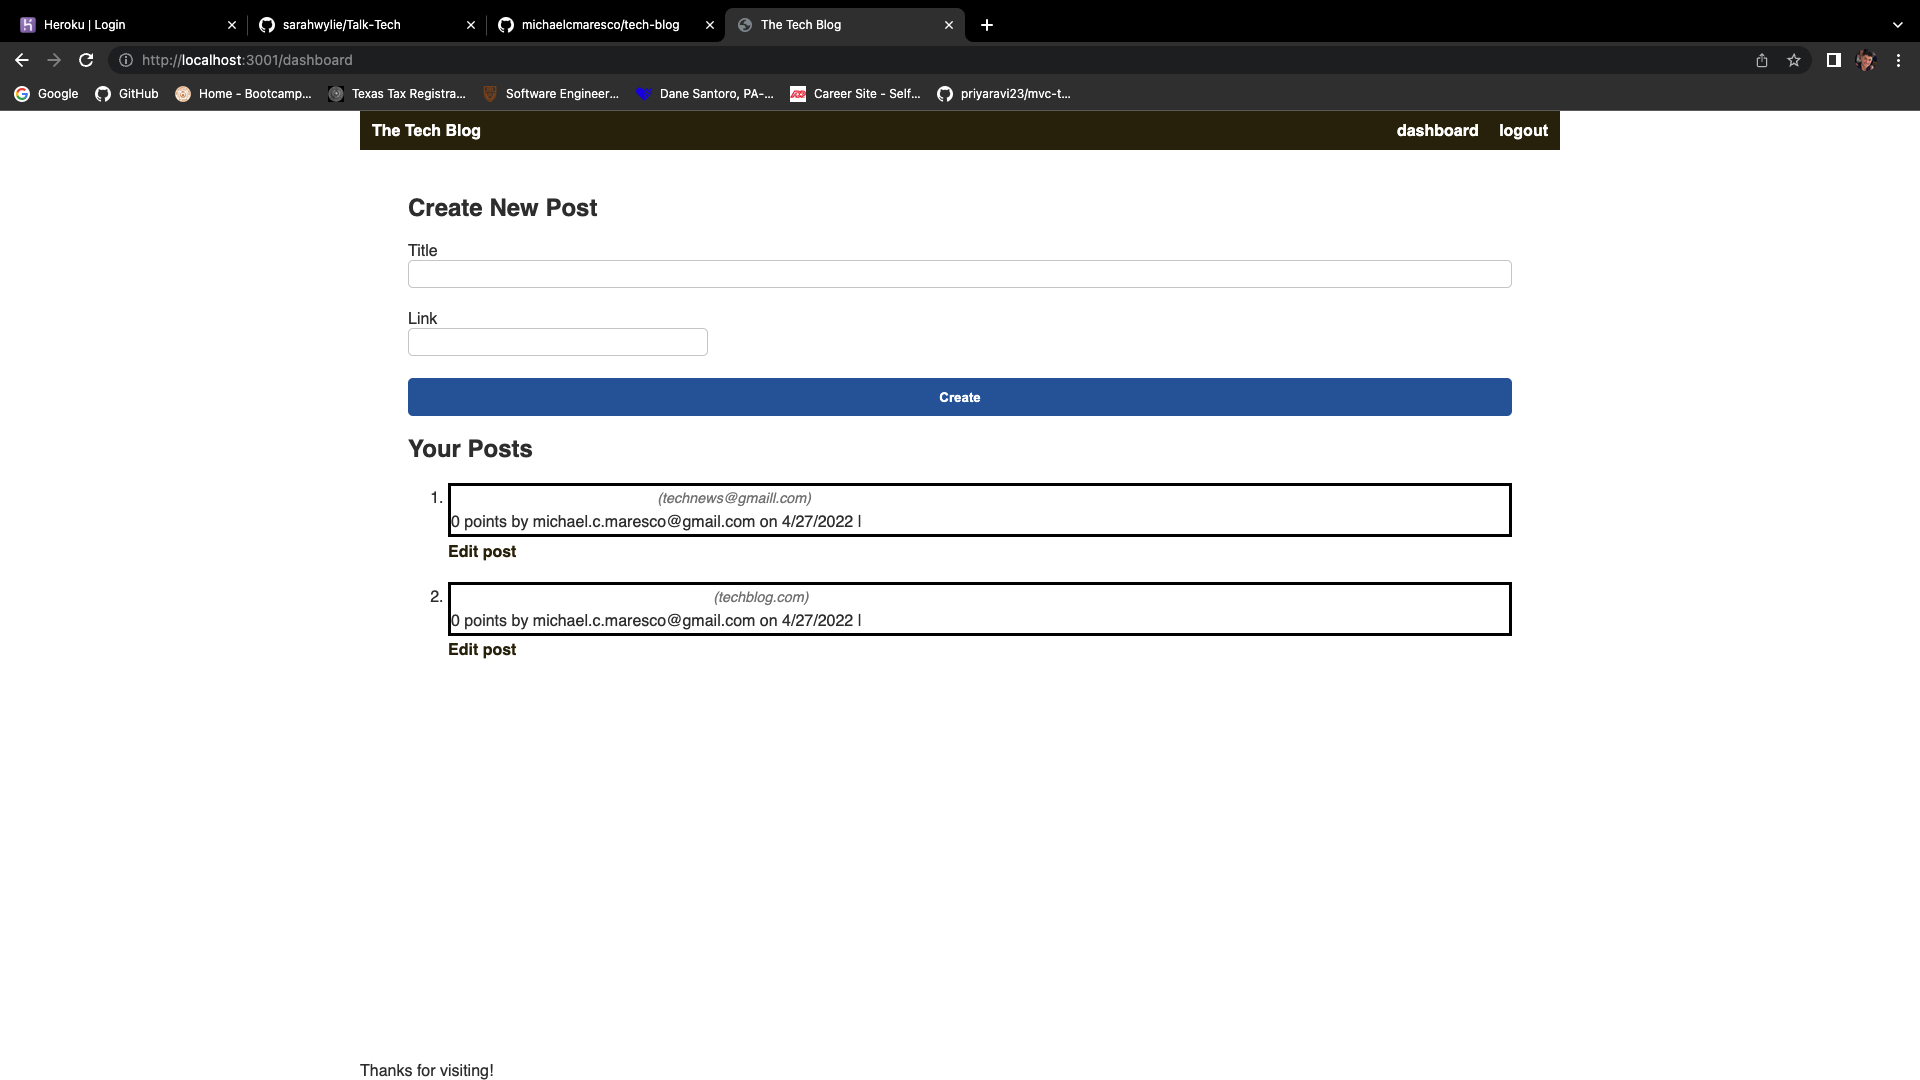Focus the Link input field
The height and width of the screenshot is (1080, 1920).
[557, 342]
